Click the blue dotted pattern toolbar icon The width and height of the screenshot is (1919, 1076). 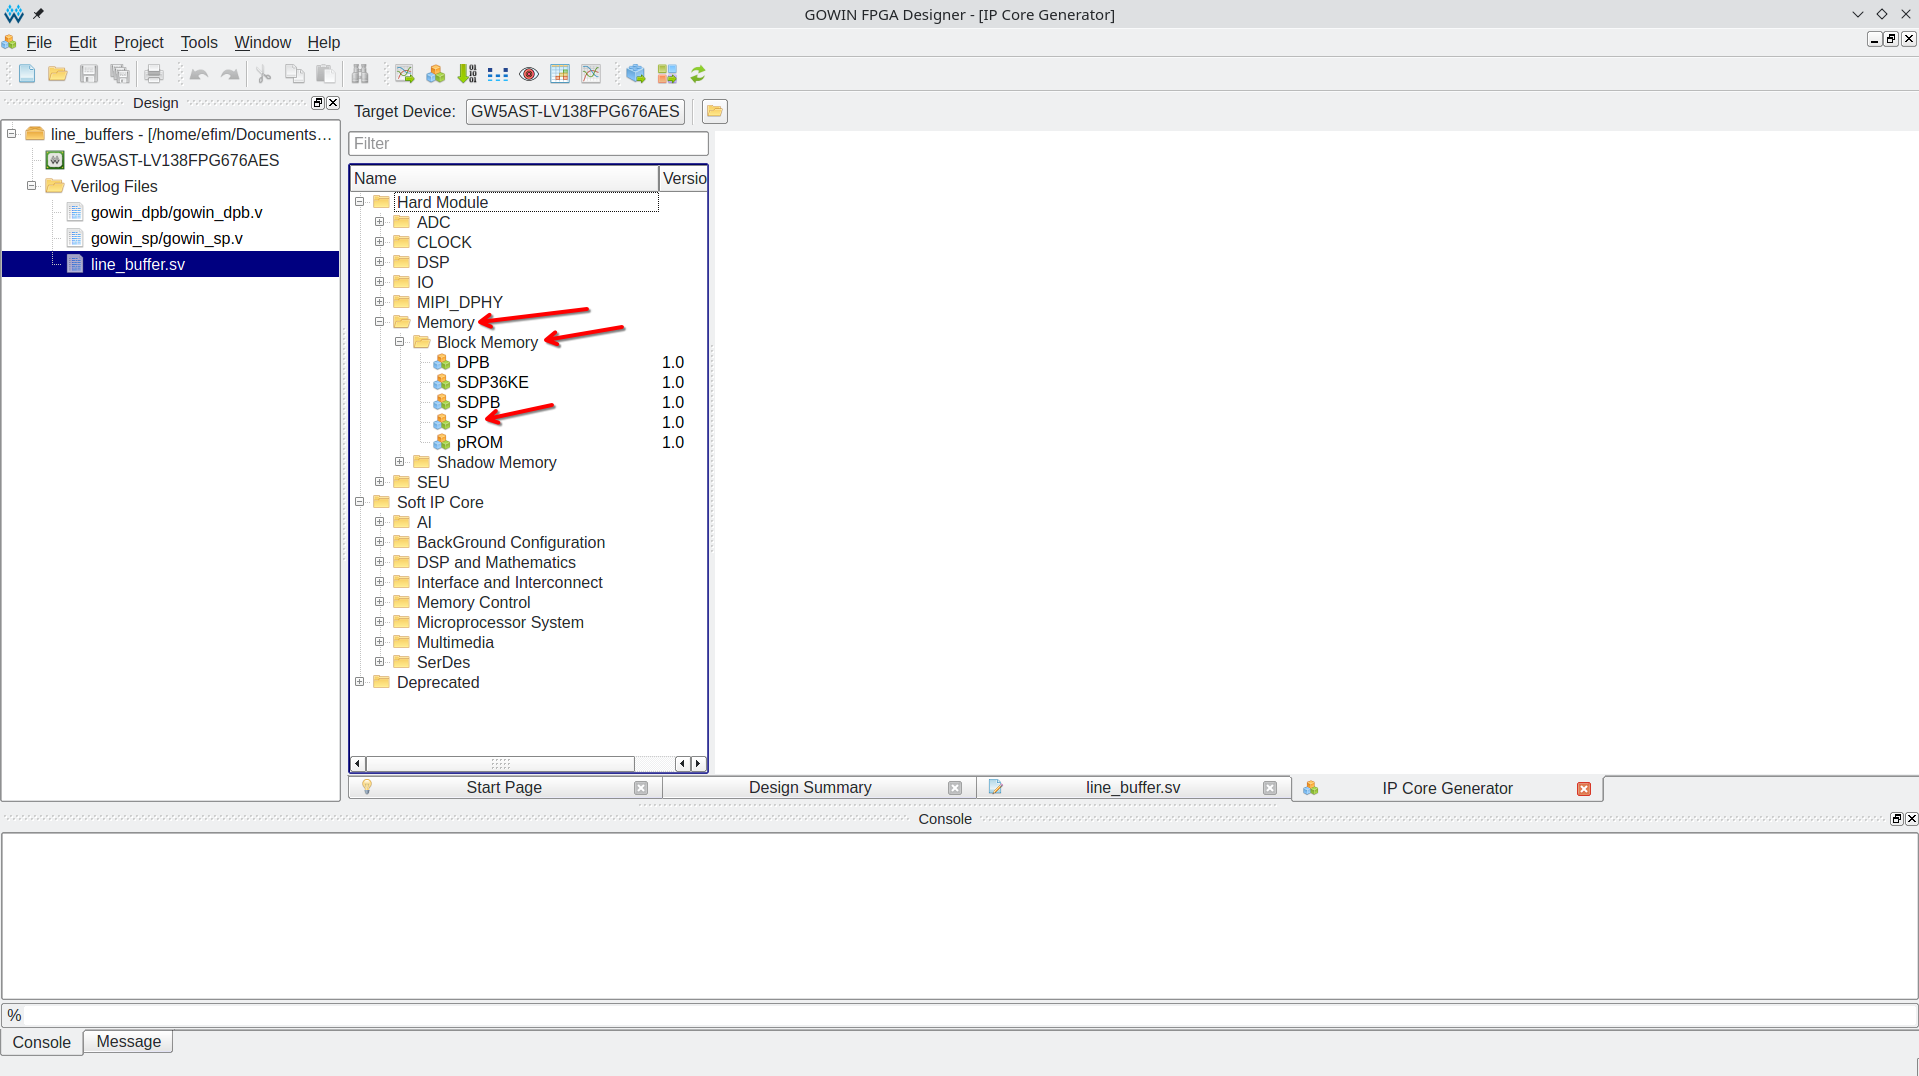tap(498, 74)
